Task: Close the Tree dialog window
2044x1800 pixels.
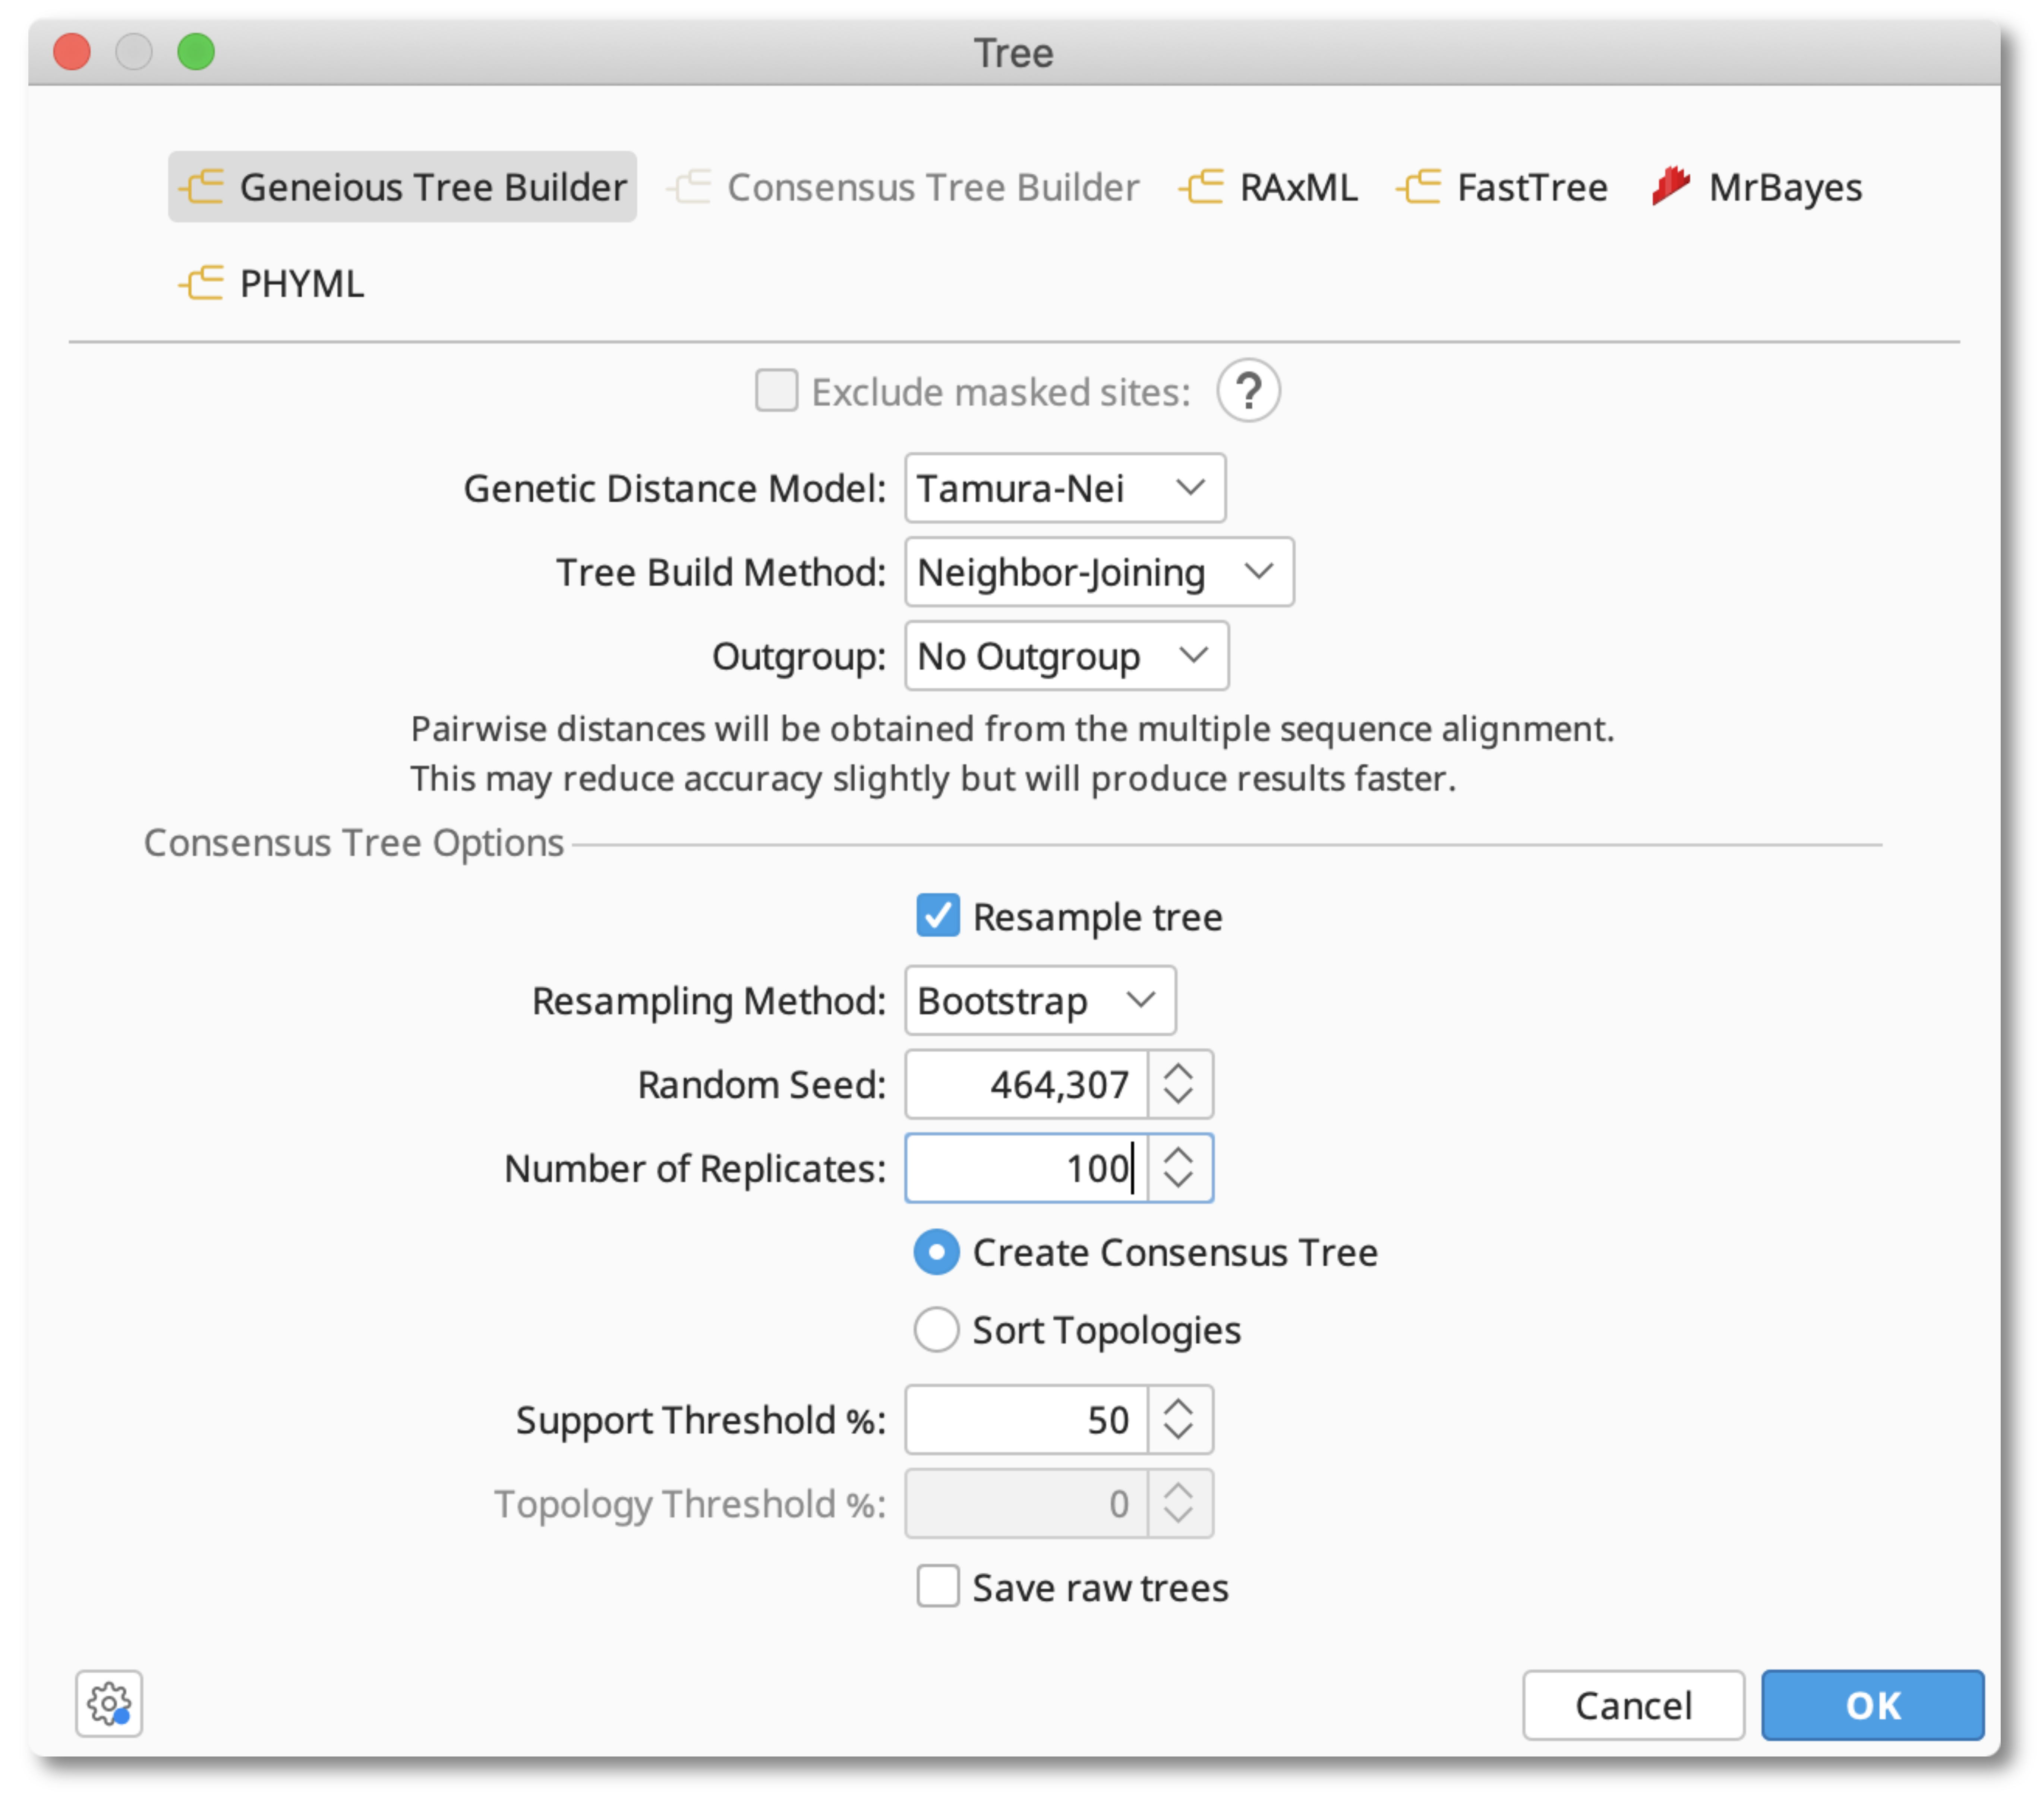Action: (x=72, y=52)
